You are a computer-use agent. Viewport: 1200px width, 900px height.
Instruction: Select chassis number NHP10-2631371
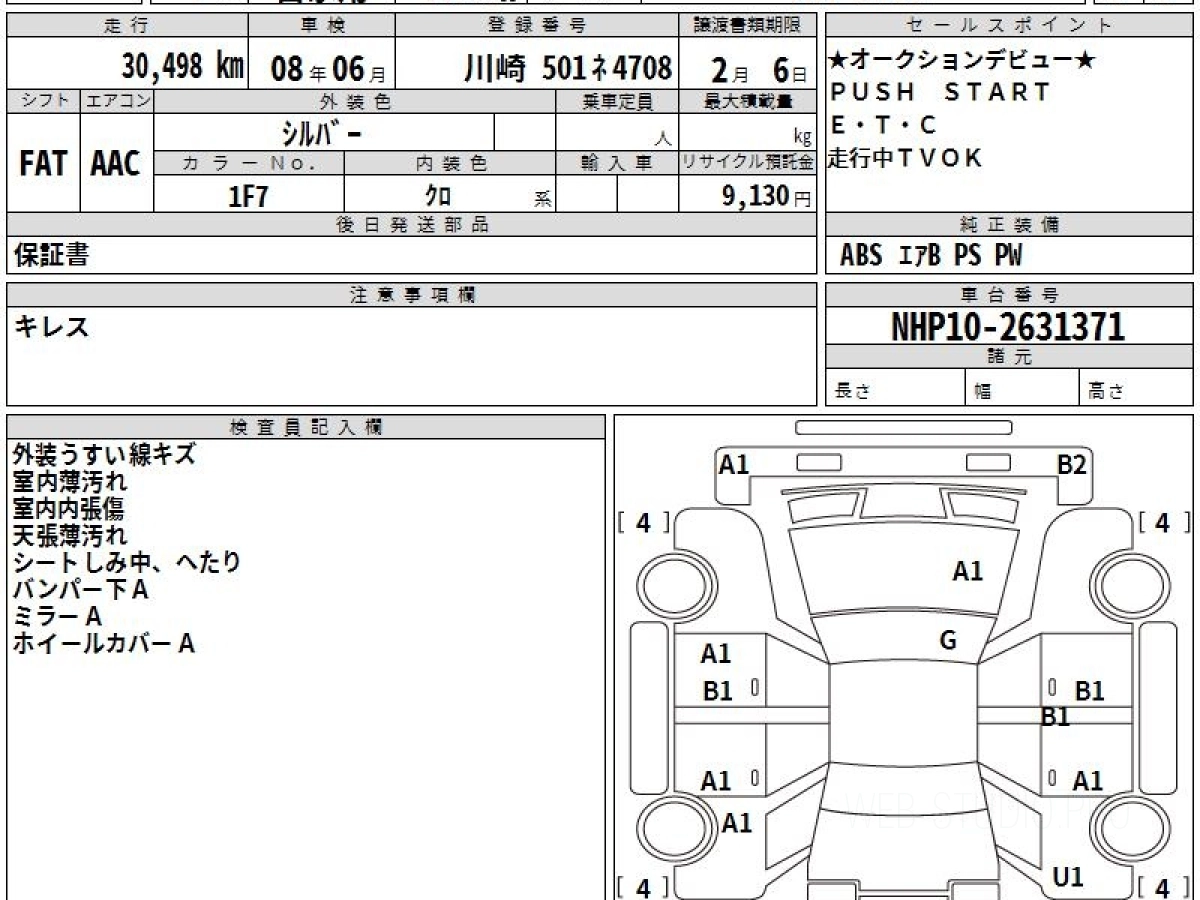click(x=1008, y=327)
